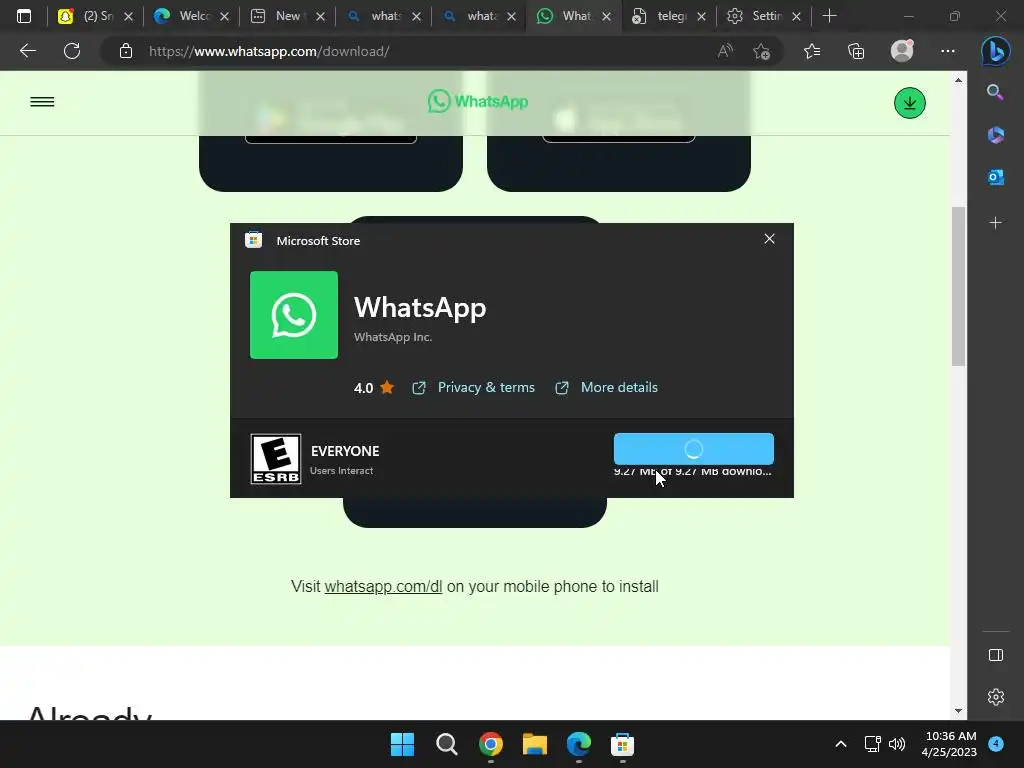
Task: Refresh the WhatsApp download page
Action: point(72,51)
